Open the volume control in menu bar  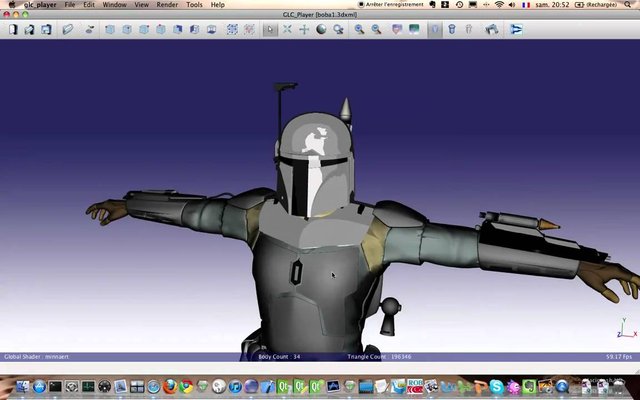[512, 5]
